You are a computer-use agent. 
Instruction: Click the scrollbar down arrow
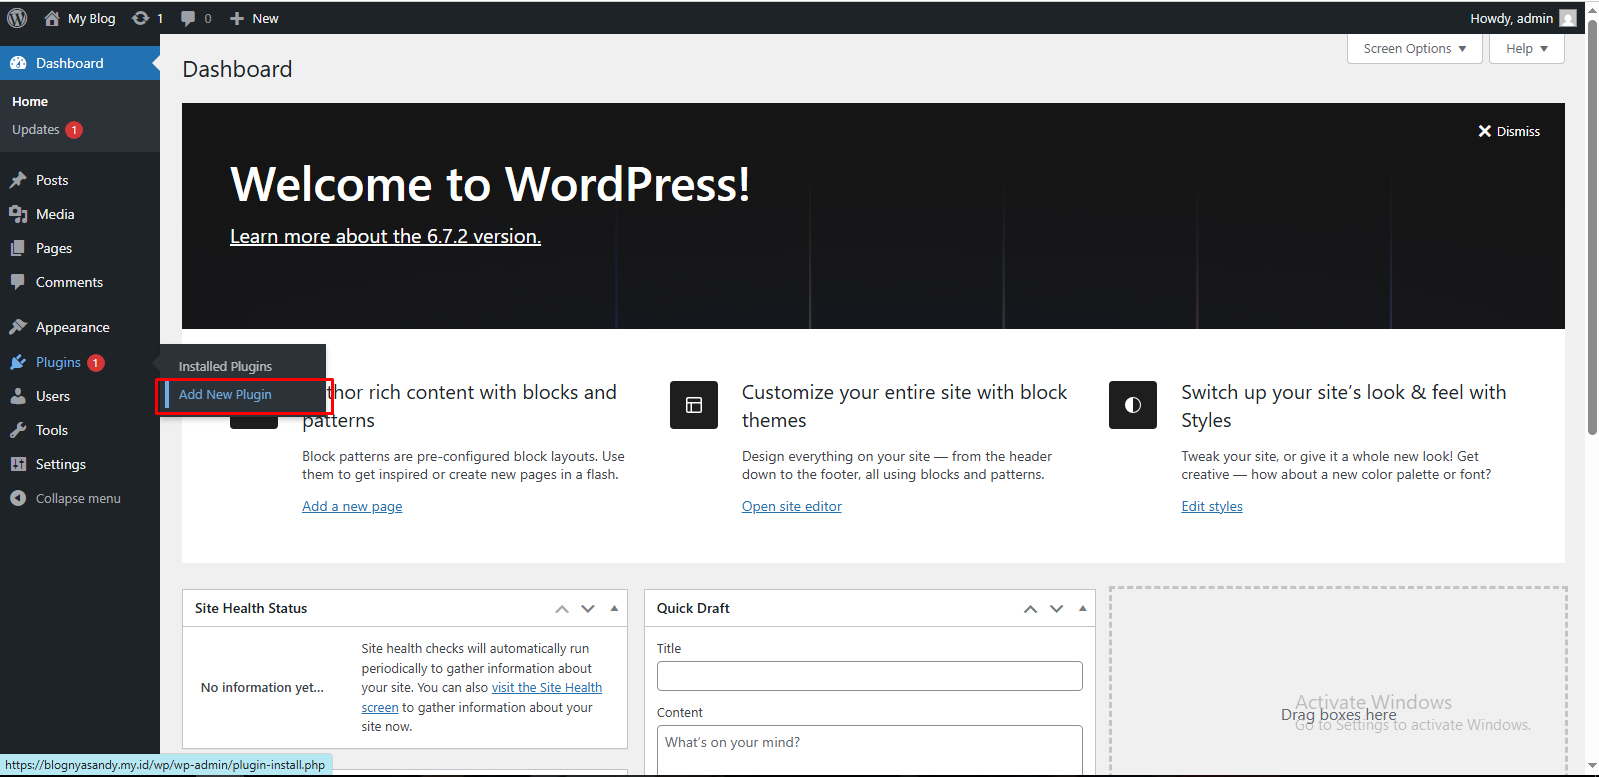(x=1592, y=766)
